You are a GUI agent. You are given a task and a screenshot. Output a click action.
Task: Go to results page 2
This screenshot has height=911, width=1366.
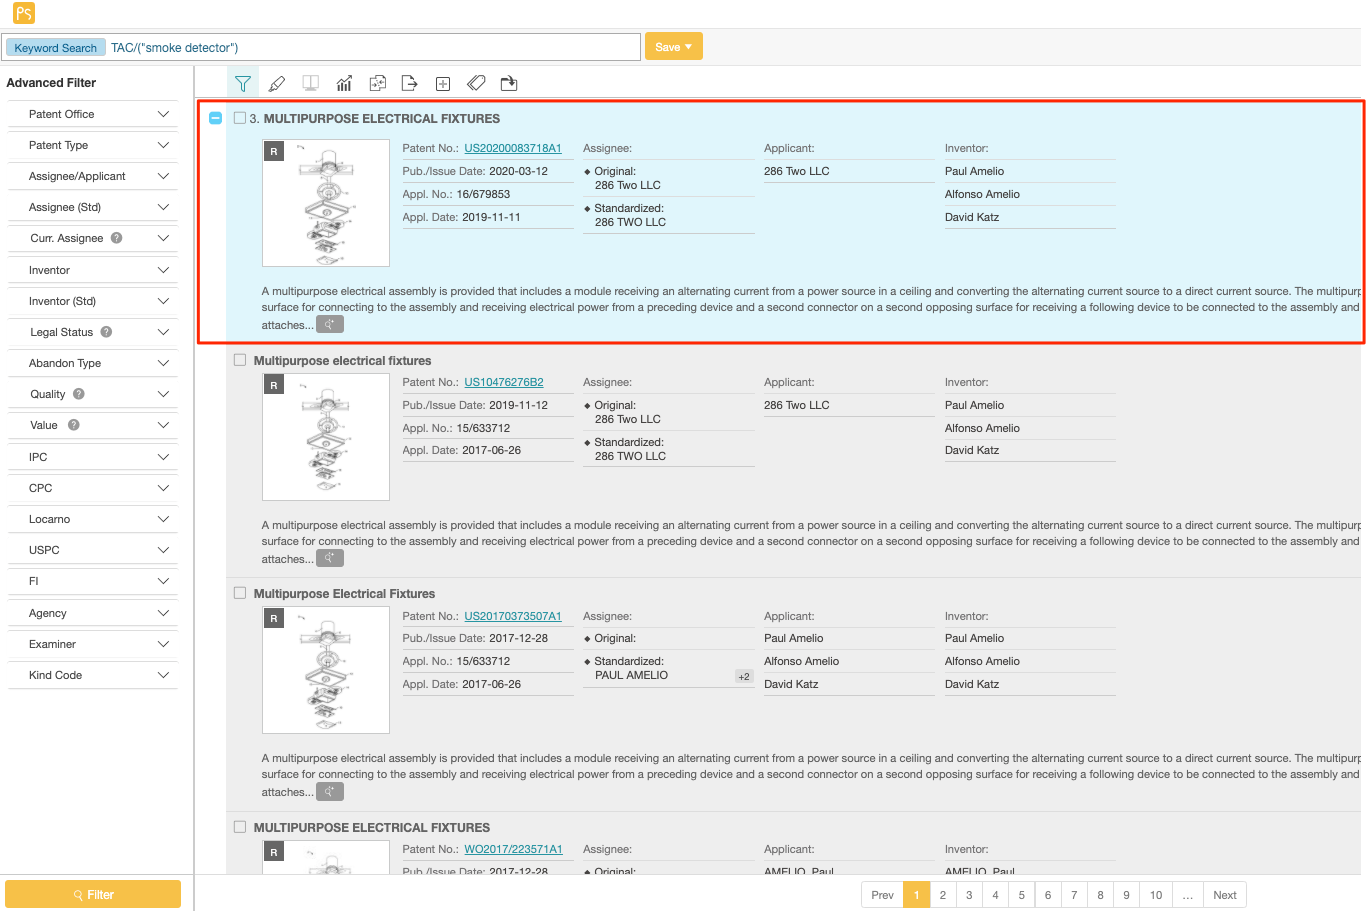point(942,895)
